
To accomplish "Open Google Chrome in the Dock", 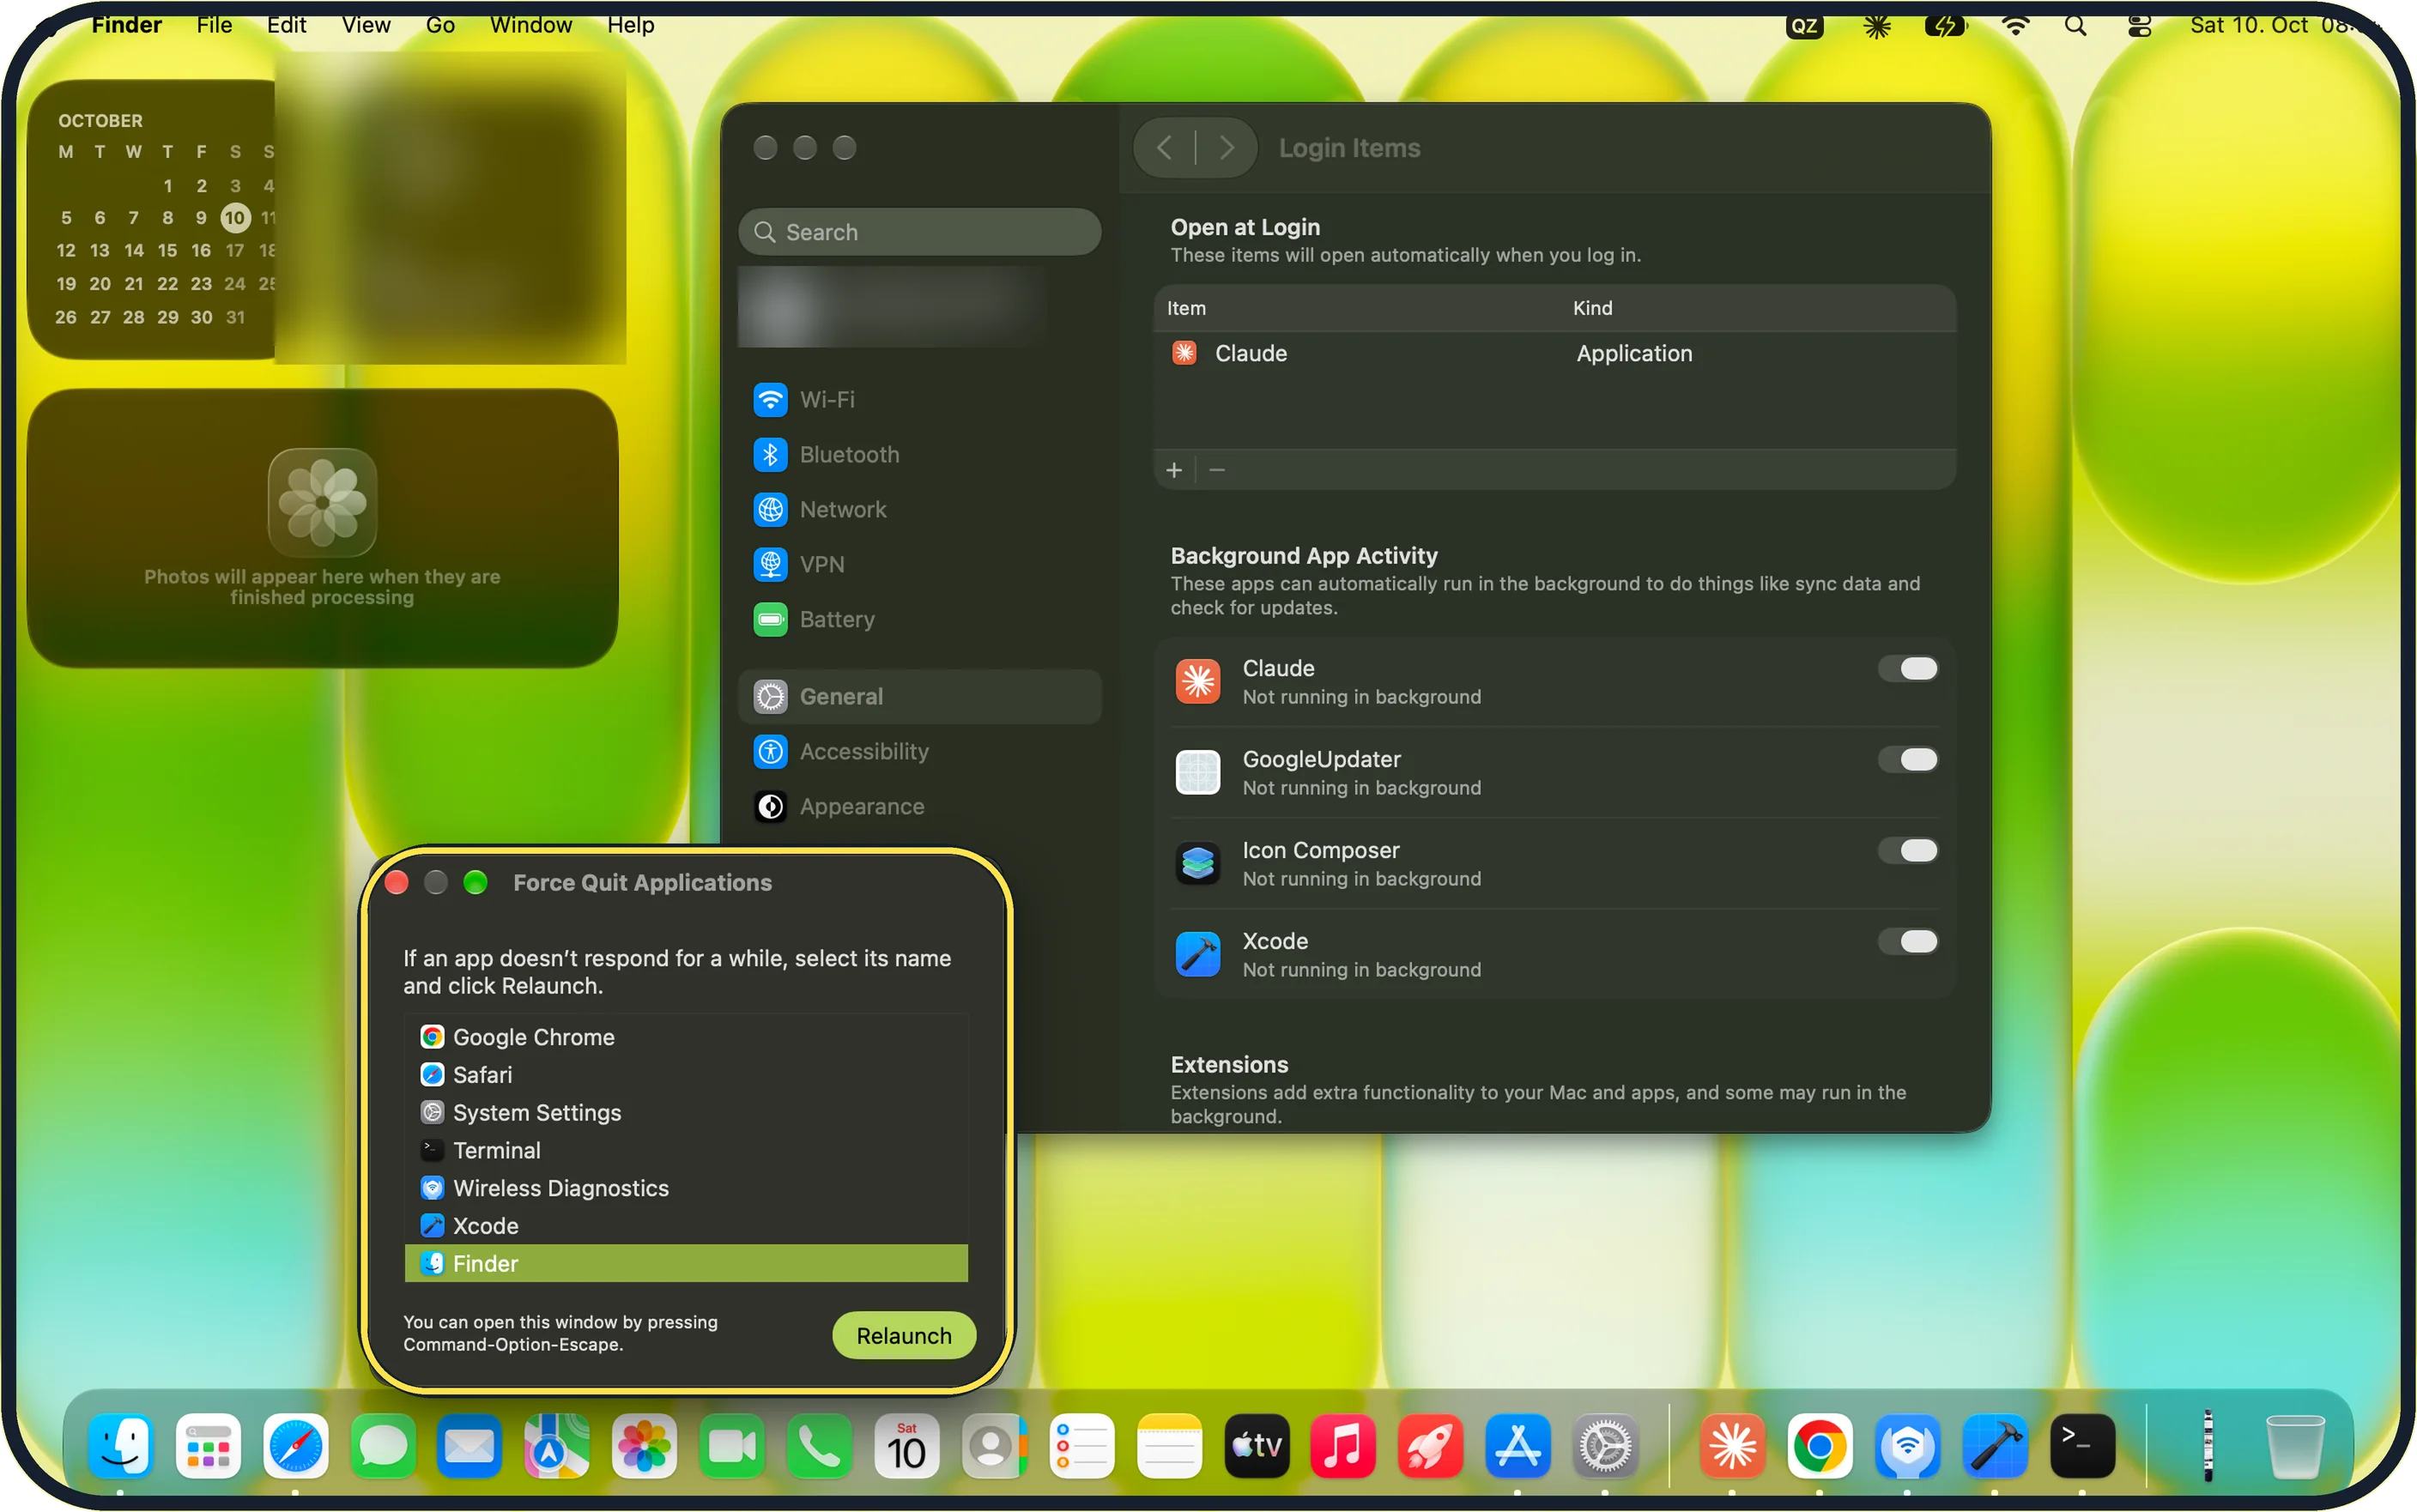I will point(1820,1446).
